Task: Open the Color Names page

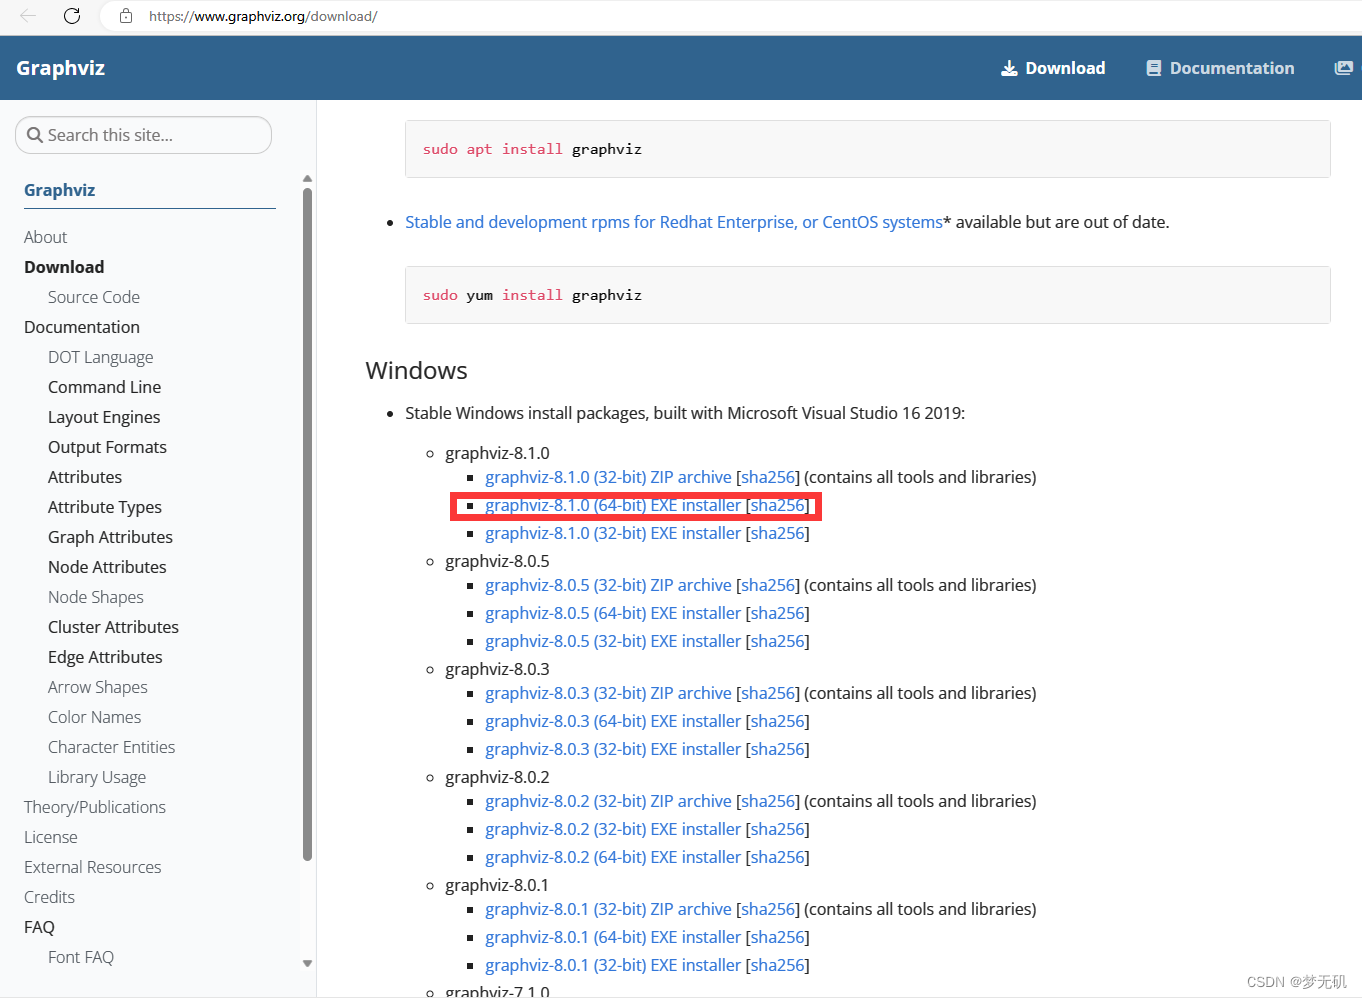Action: tap(95, 717)
